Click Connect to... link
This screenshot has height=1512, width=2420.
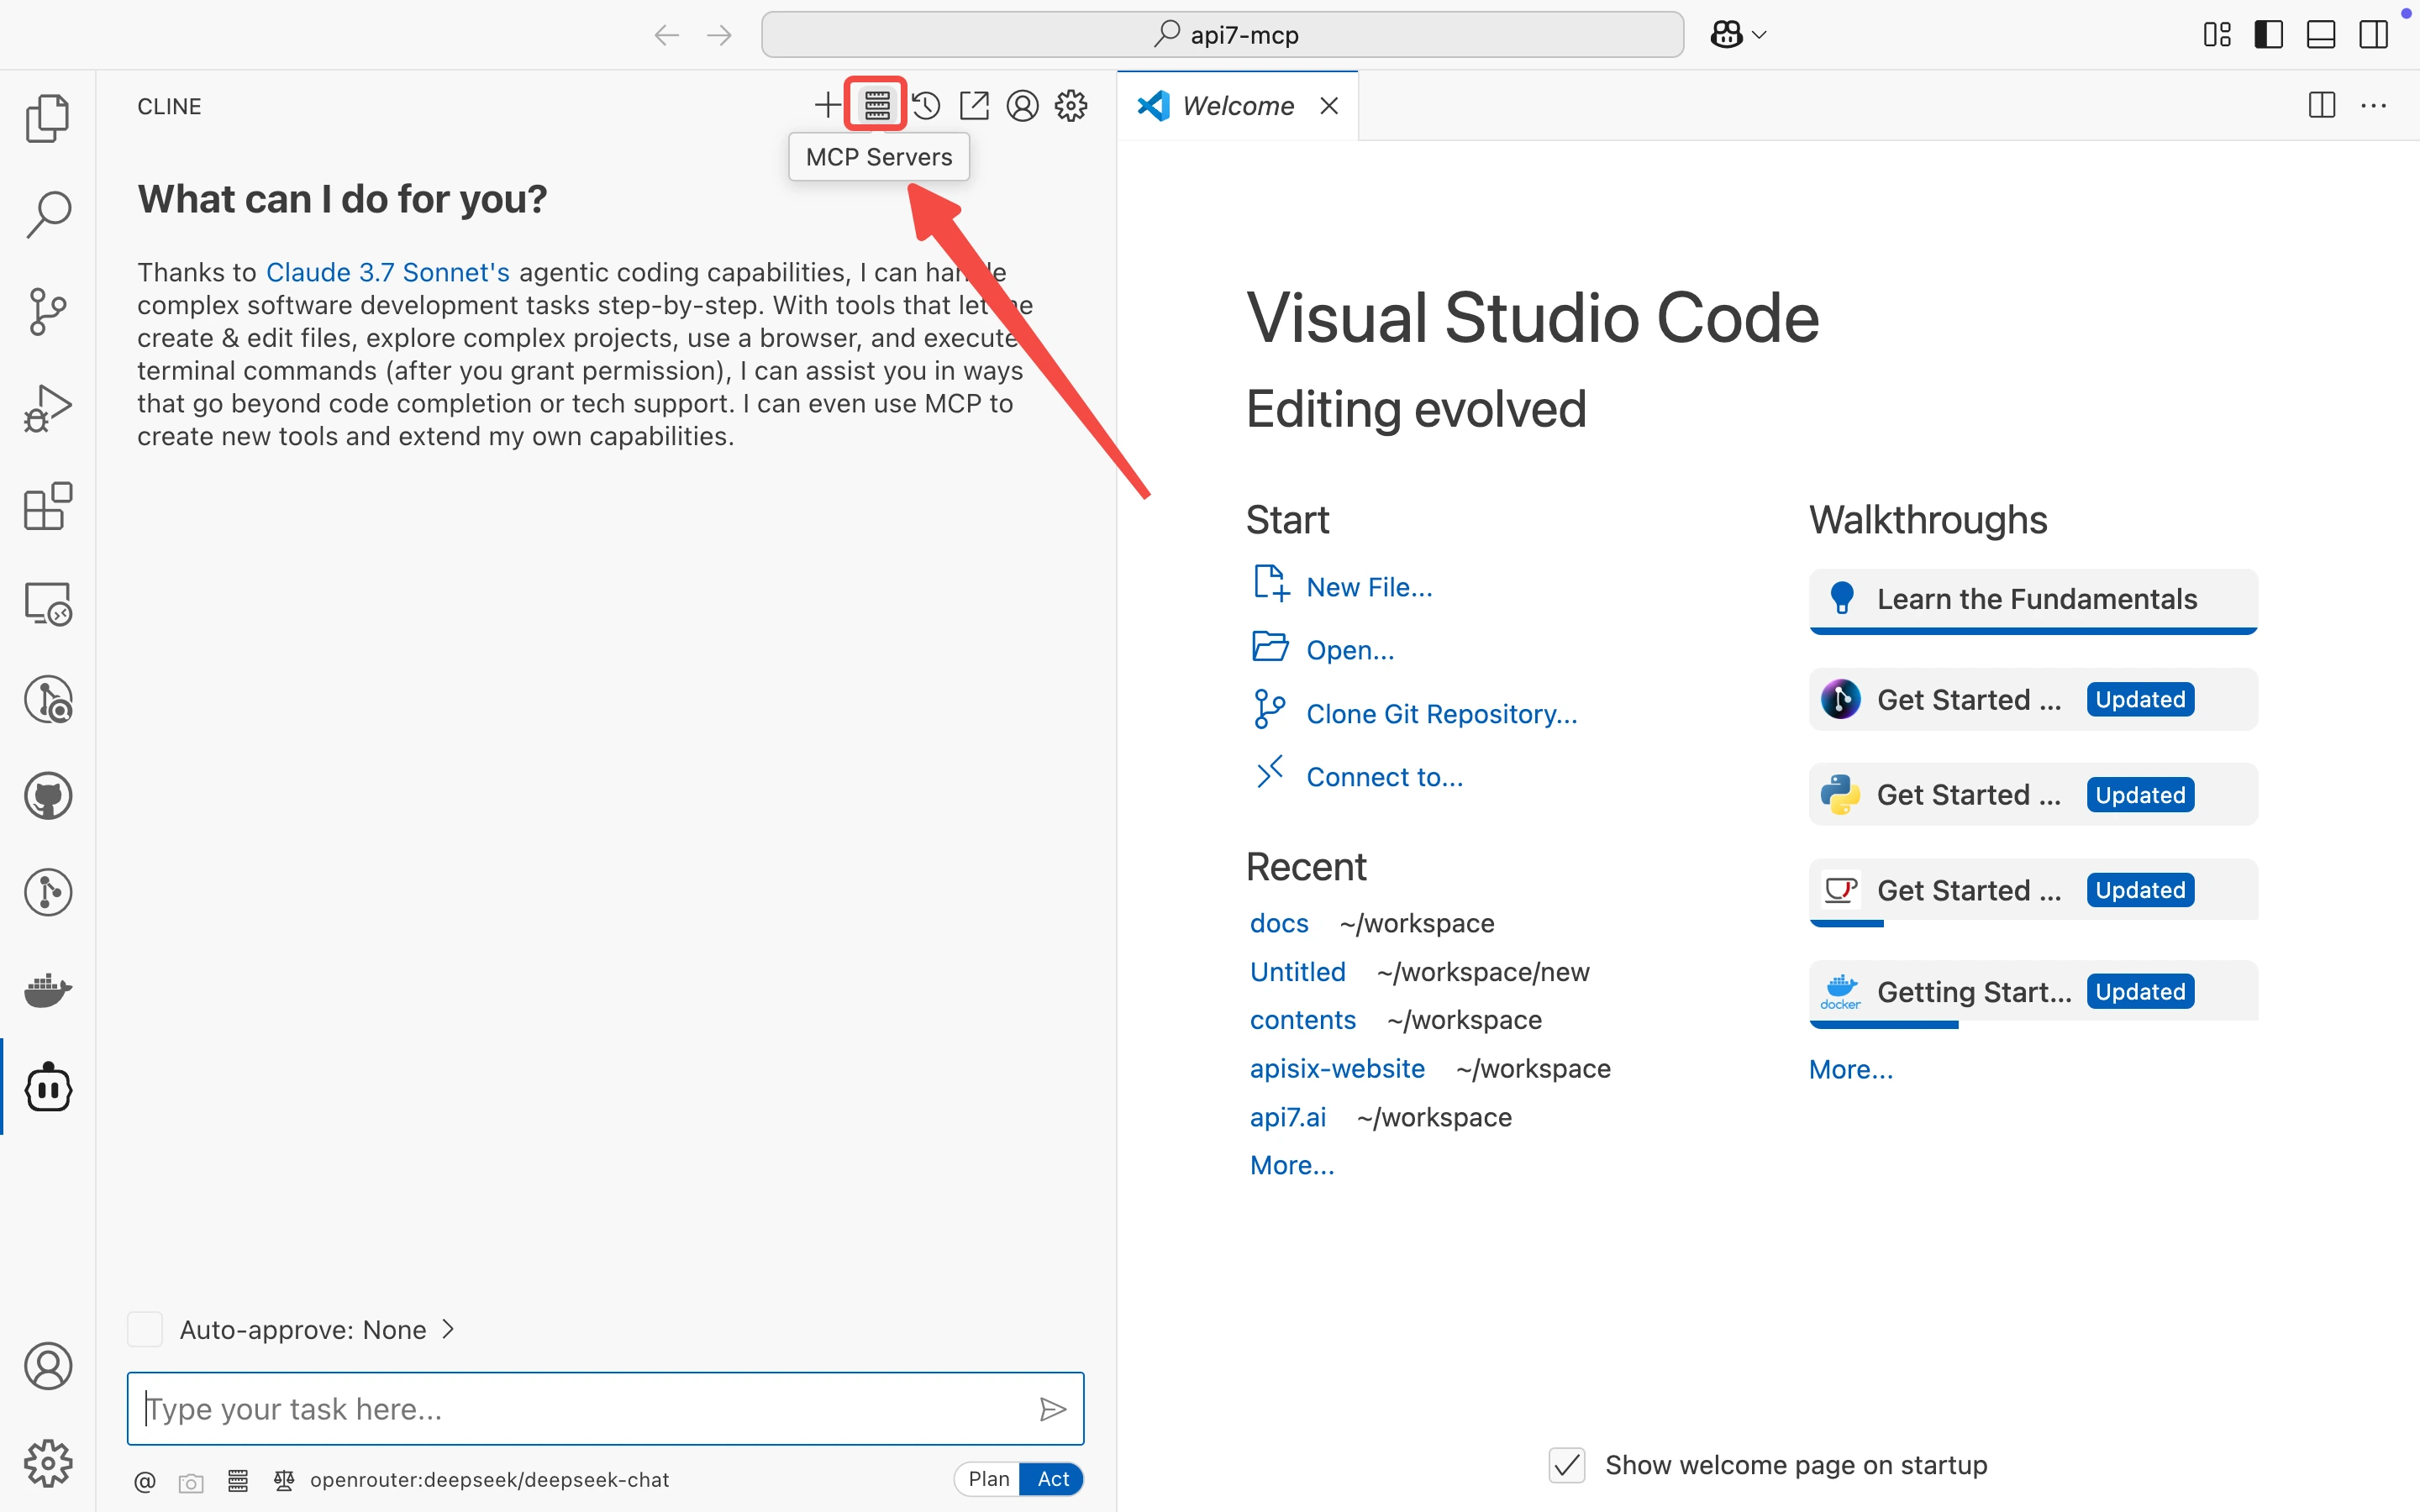click(x=1384, y=777)
